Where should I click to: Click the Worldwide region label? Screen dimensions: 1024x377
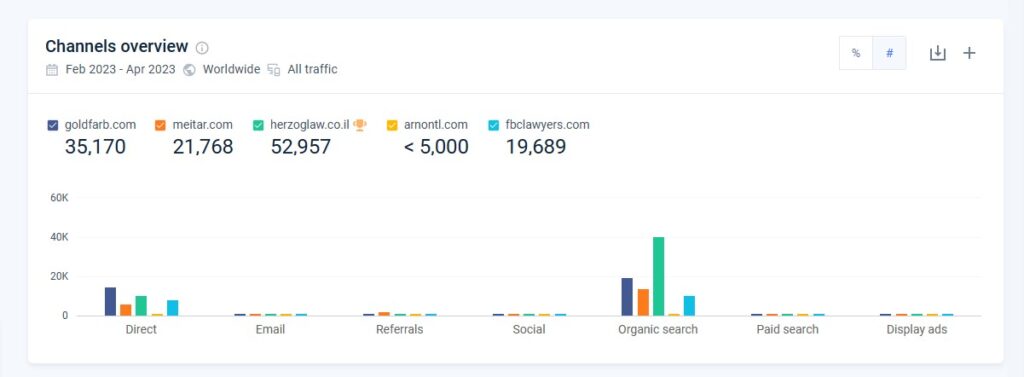click(231, 69)
